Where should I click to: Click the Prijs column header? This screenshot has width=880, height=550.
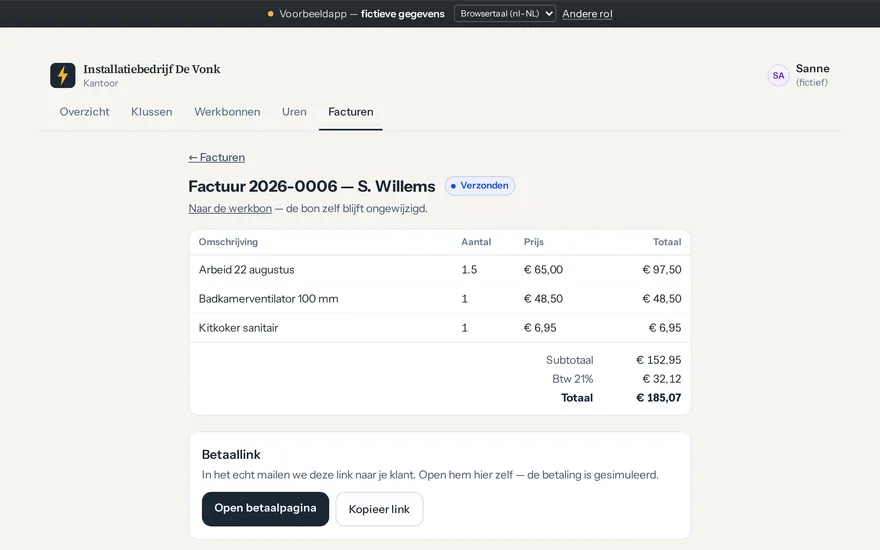pos(534,242)
